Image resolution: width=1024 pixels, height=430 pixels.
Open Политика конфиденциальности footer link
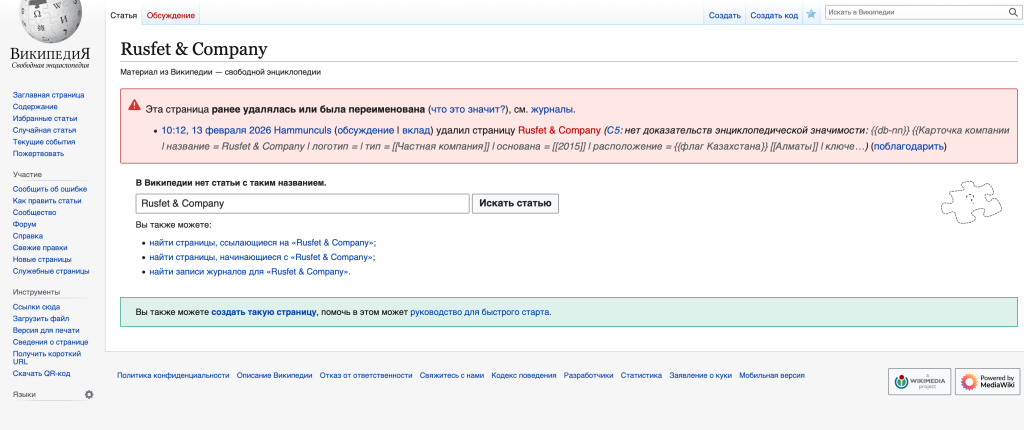tap(173, 375)
